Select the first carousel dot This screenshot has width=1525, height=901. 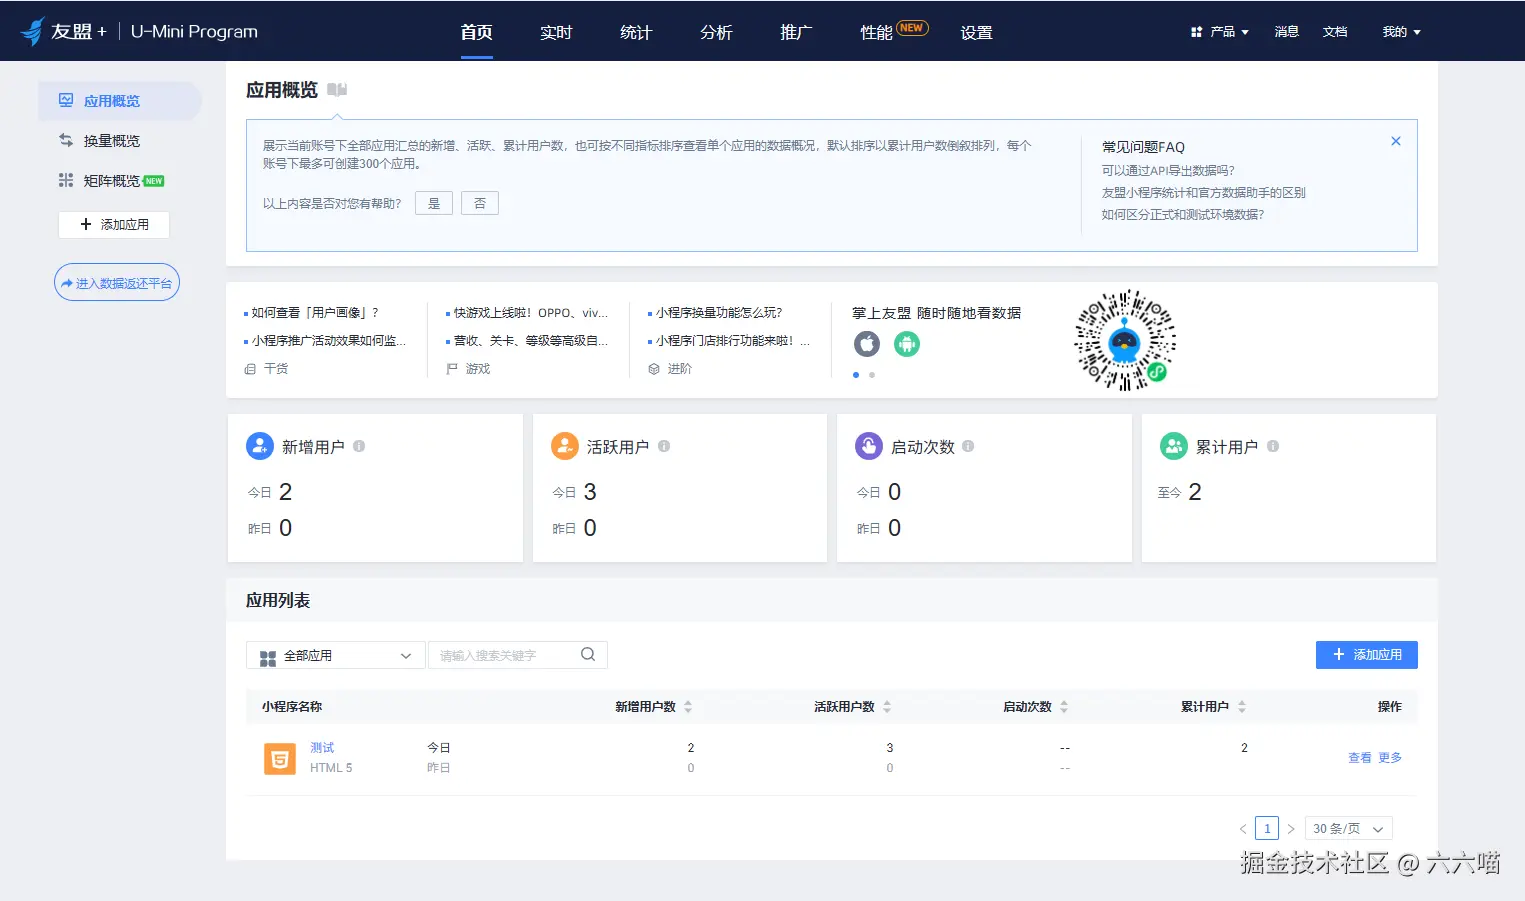[x=856, y=375]
